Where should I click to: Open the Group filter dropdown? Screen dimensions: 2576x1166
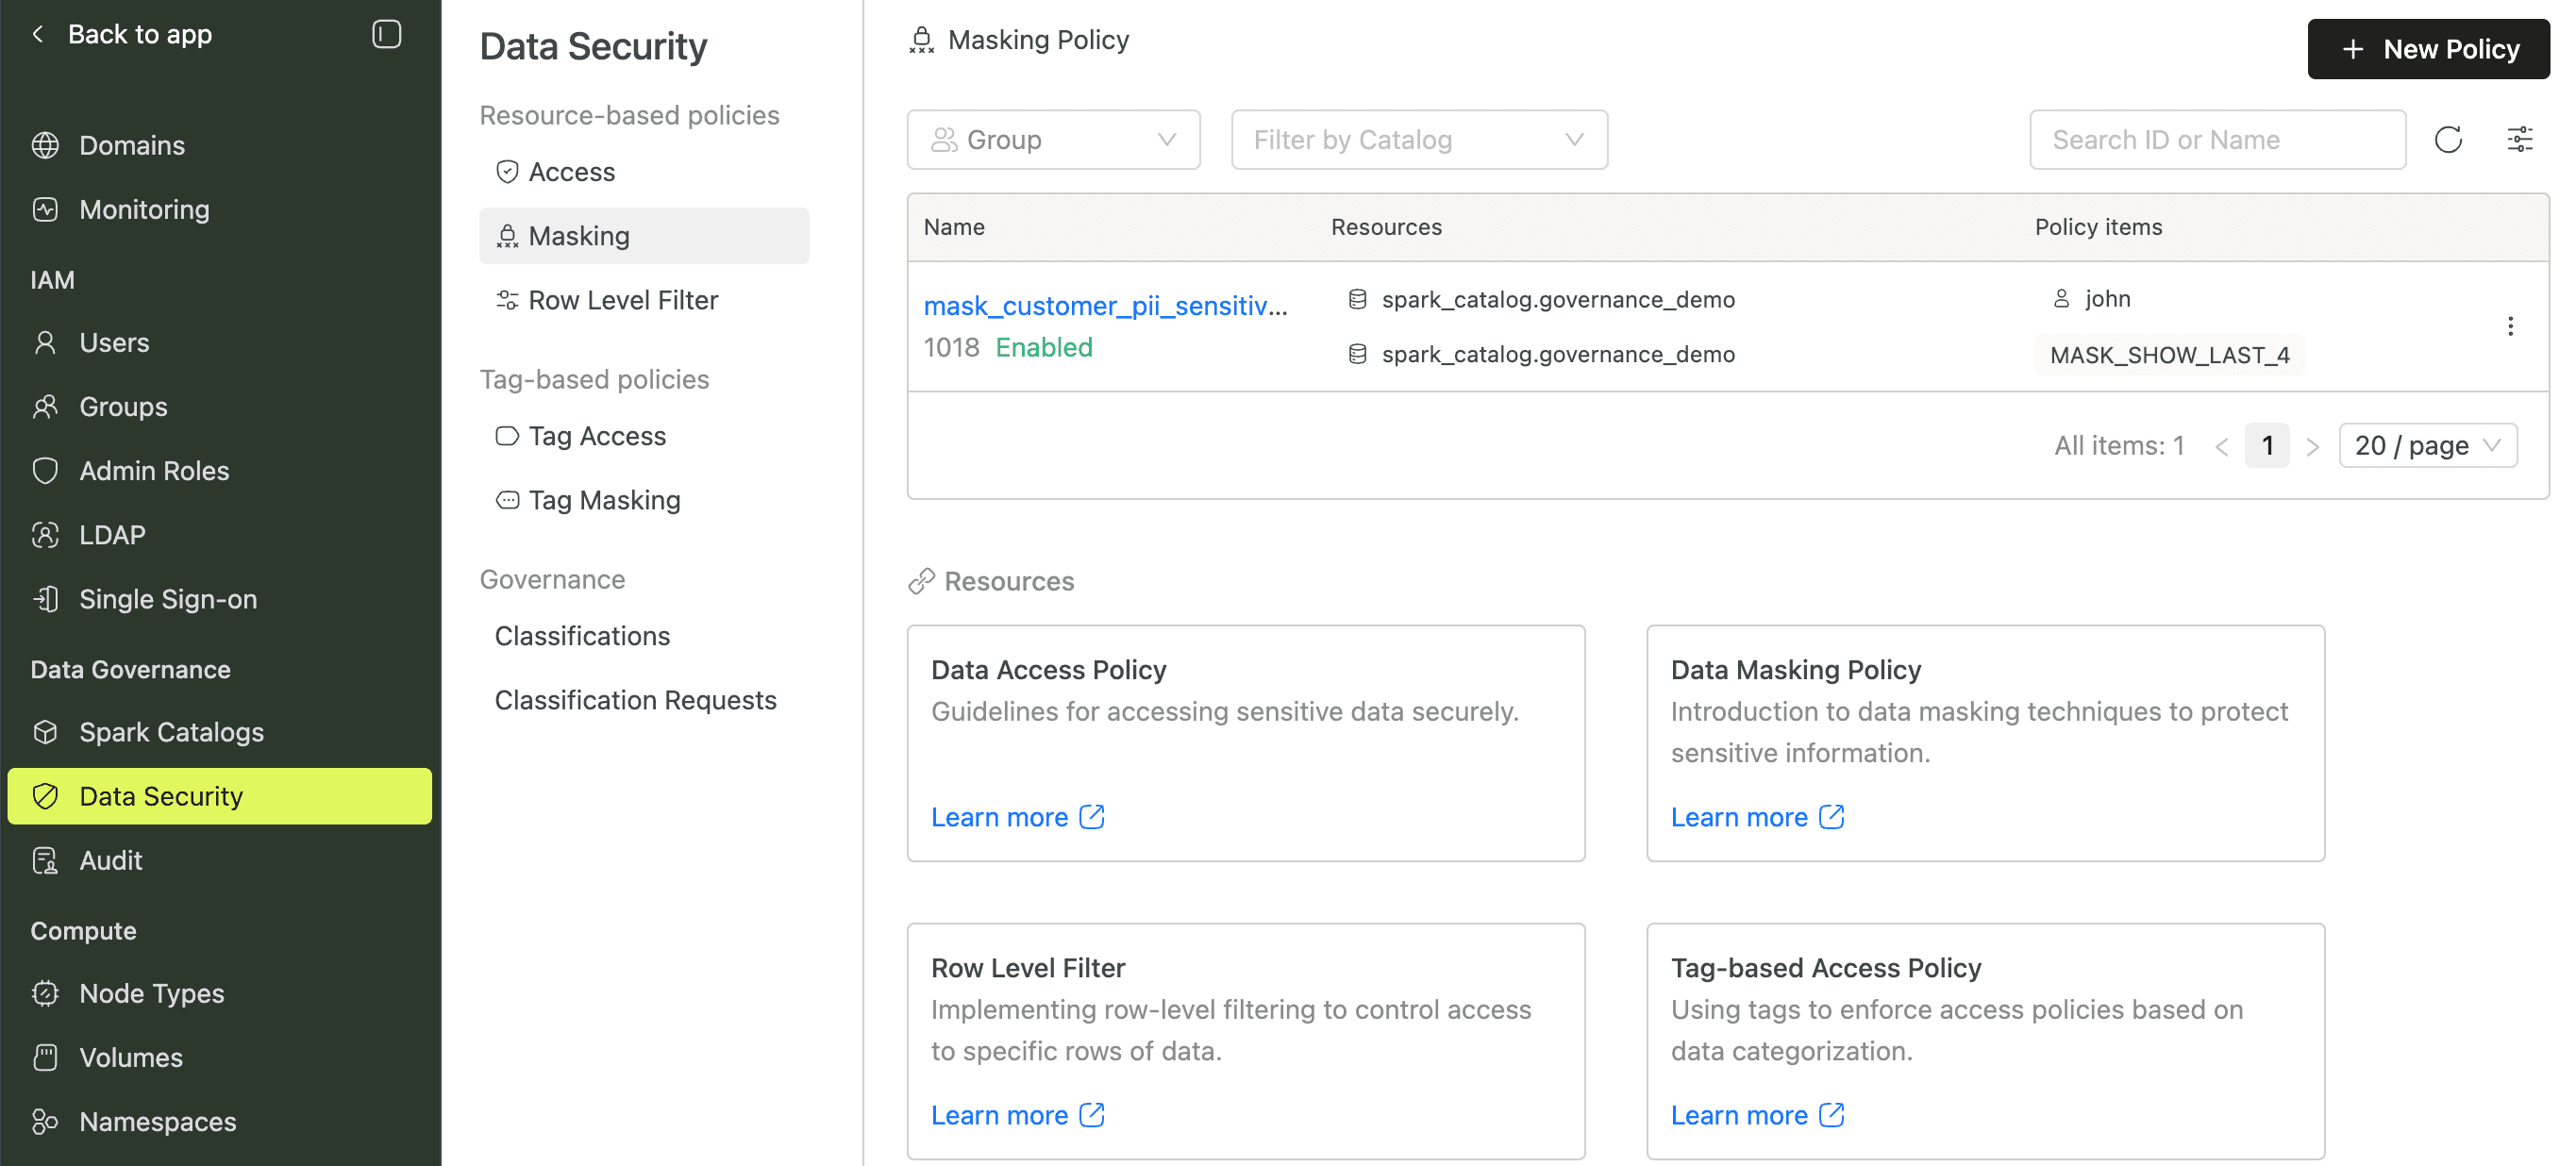click(1053, 139)
